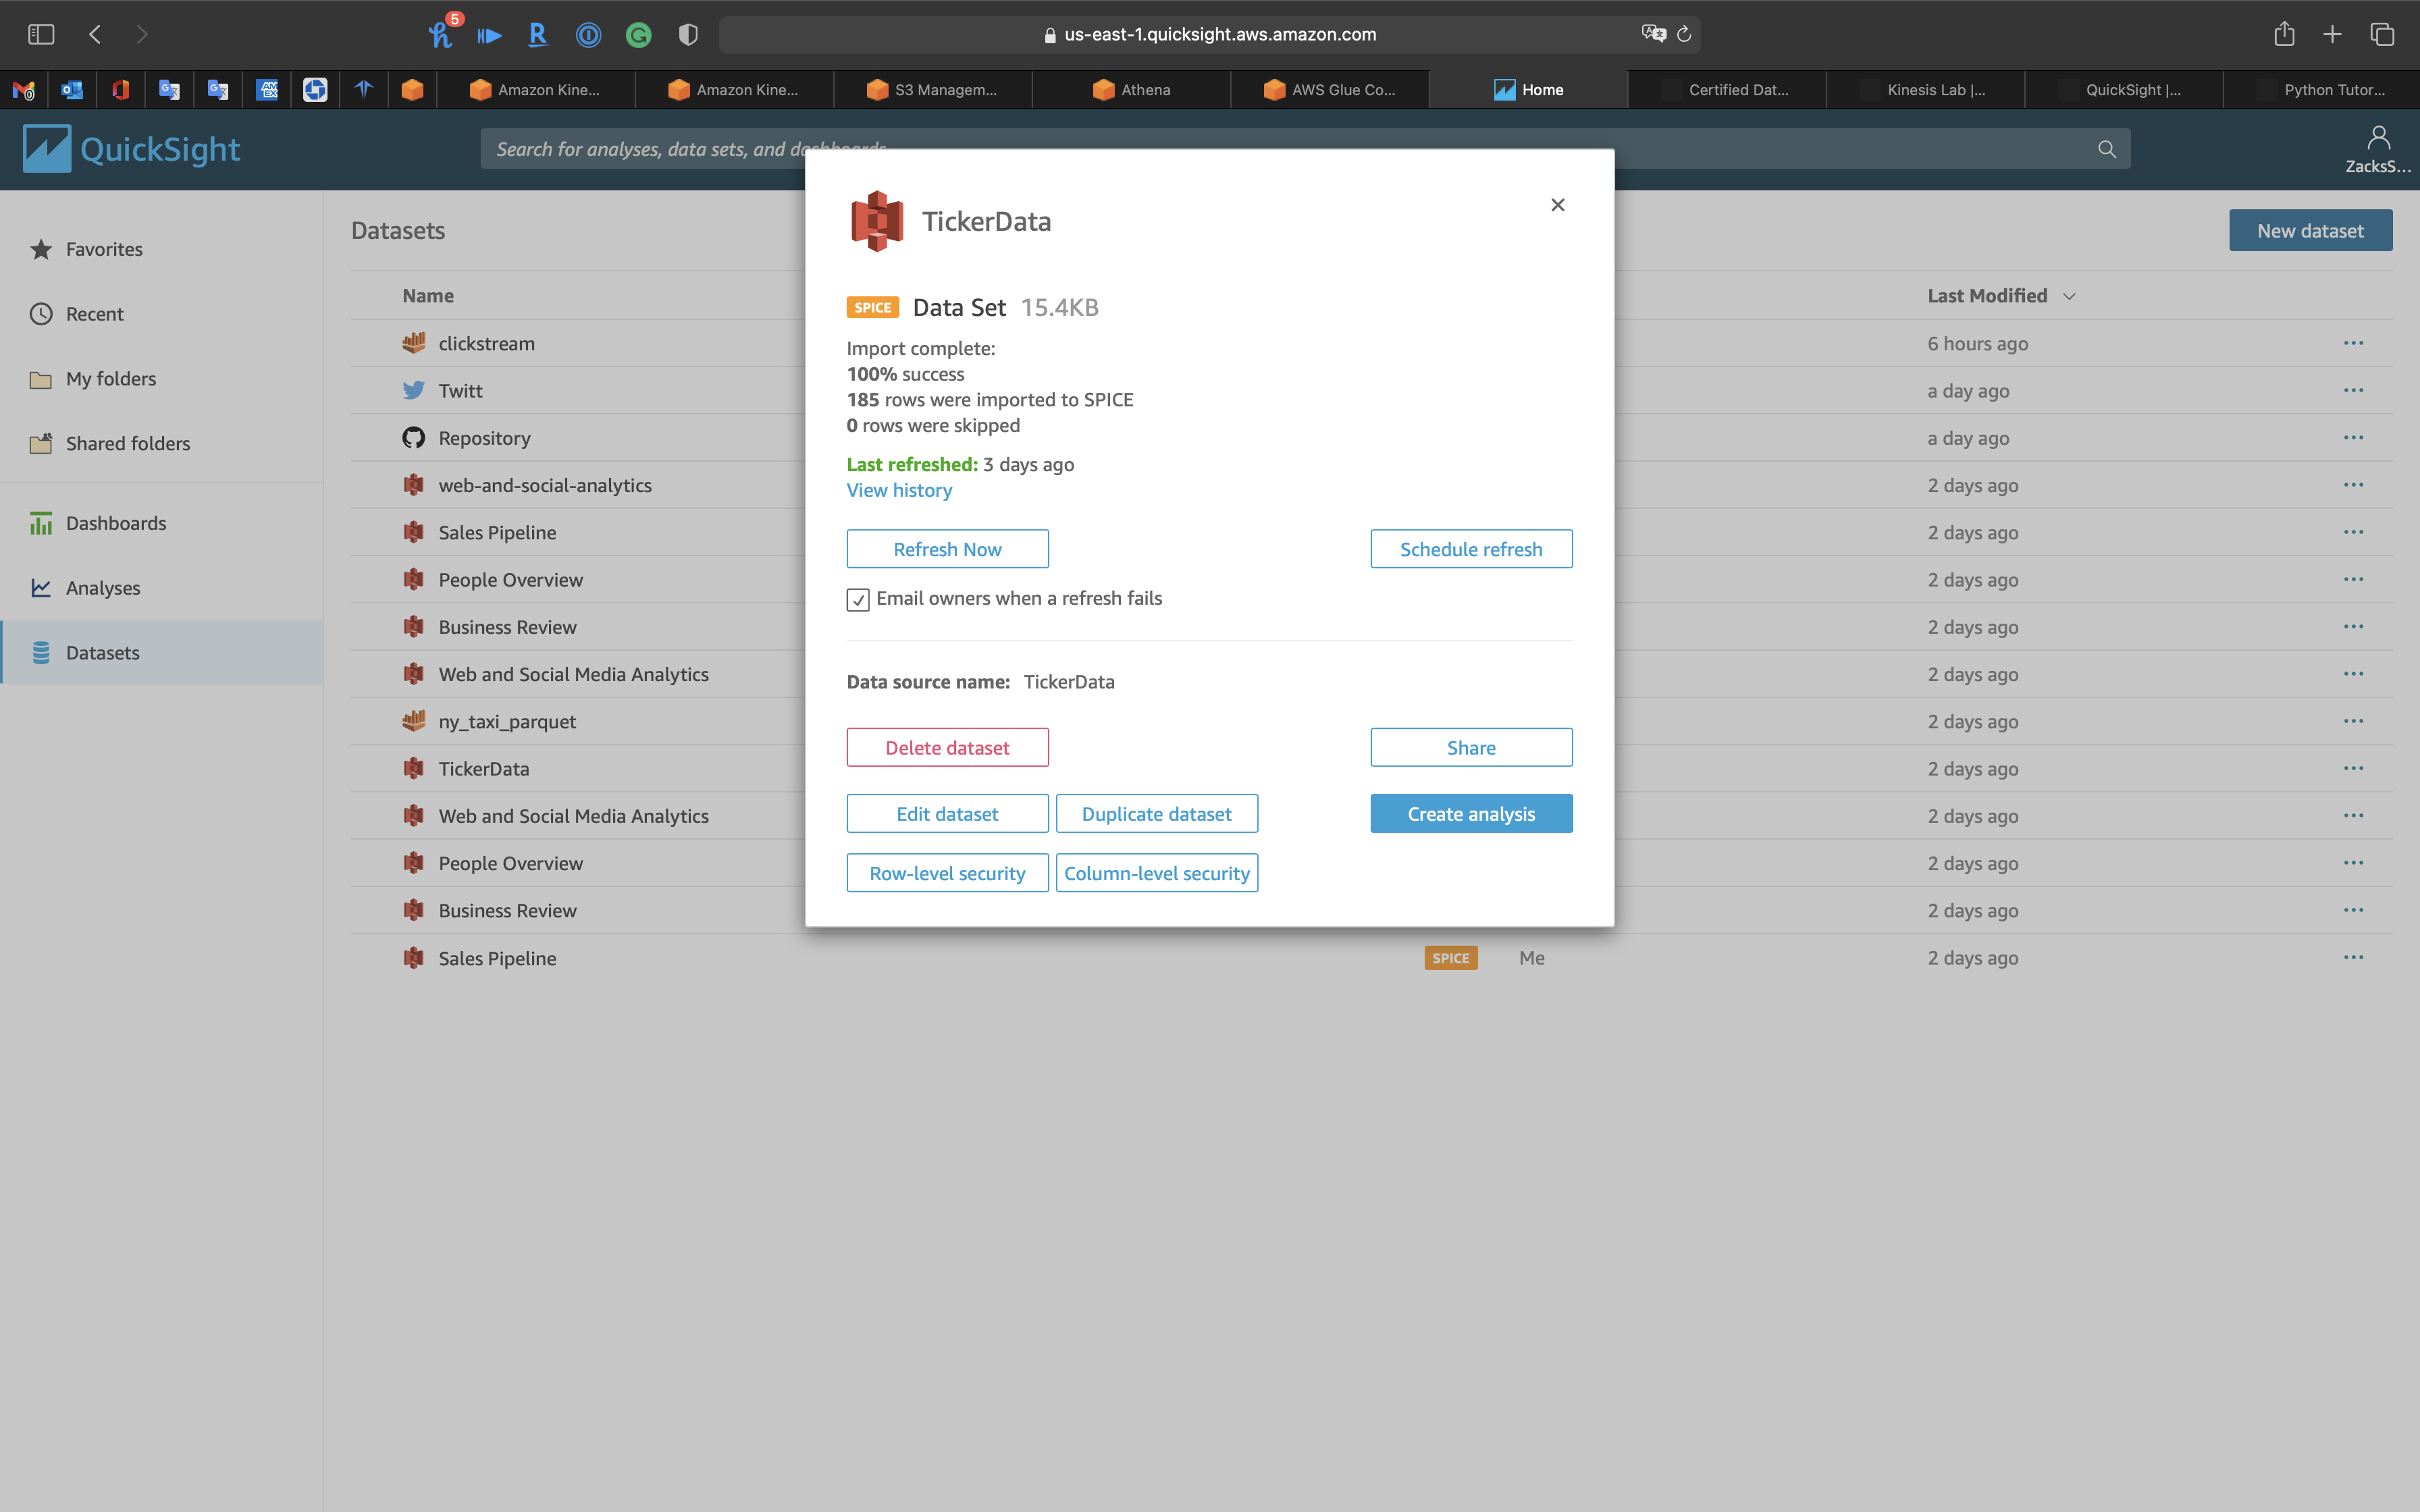Click the Favorites star in sidebar

pos(41,249)
